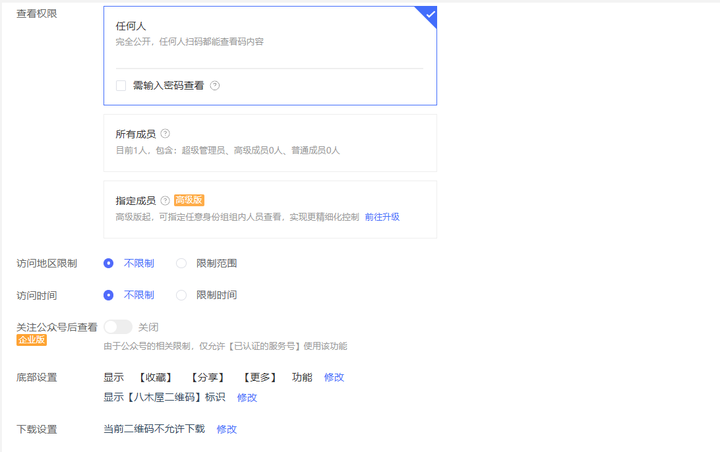Open the 前往升级 link
The image size is (720, 452).
point(382,217)
